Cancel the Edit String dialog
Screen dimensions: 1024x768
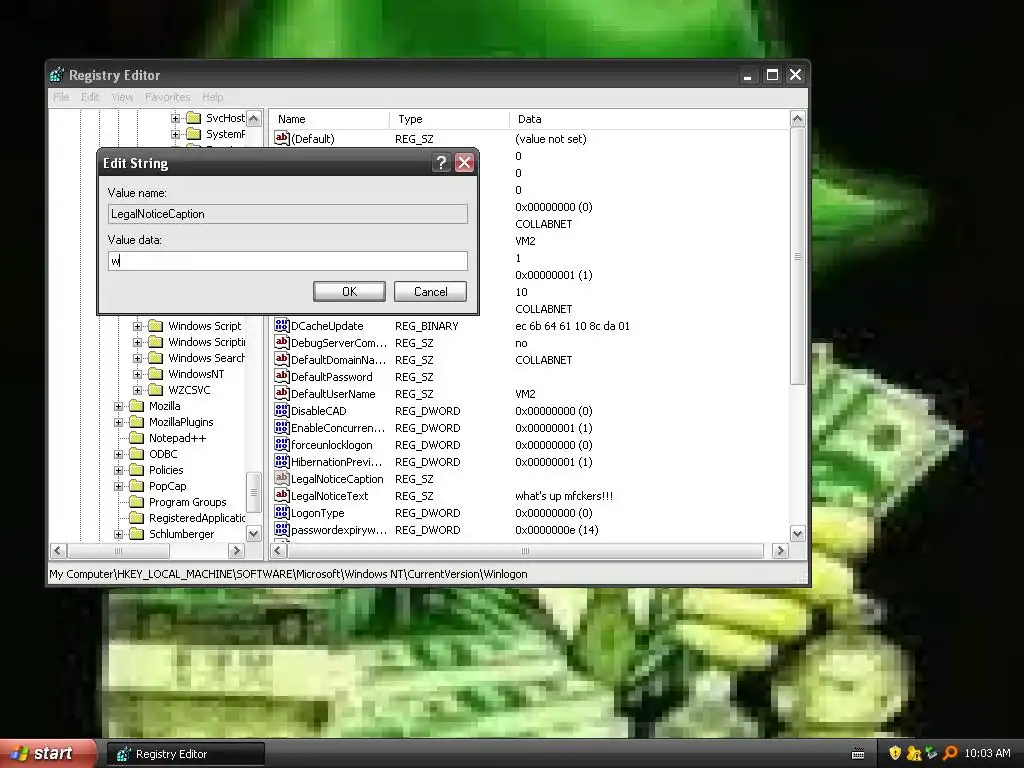tap(430, 291)
